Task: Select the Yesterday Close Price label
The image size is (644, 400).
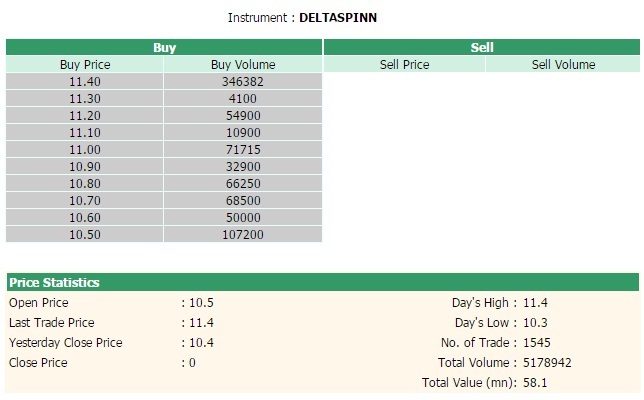Action: click(x=66, y=342)
